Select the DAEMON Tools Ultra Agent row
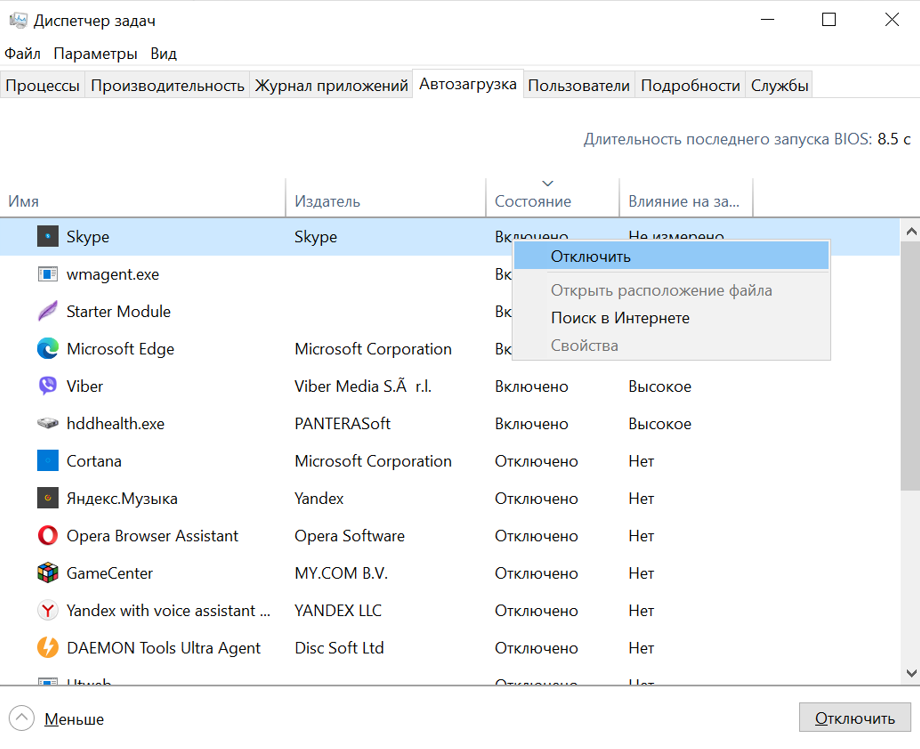920x749 pixels. (449, 648)
